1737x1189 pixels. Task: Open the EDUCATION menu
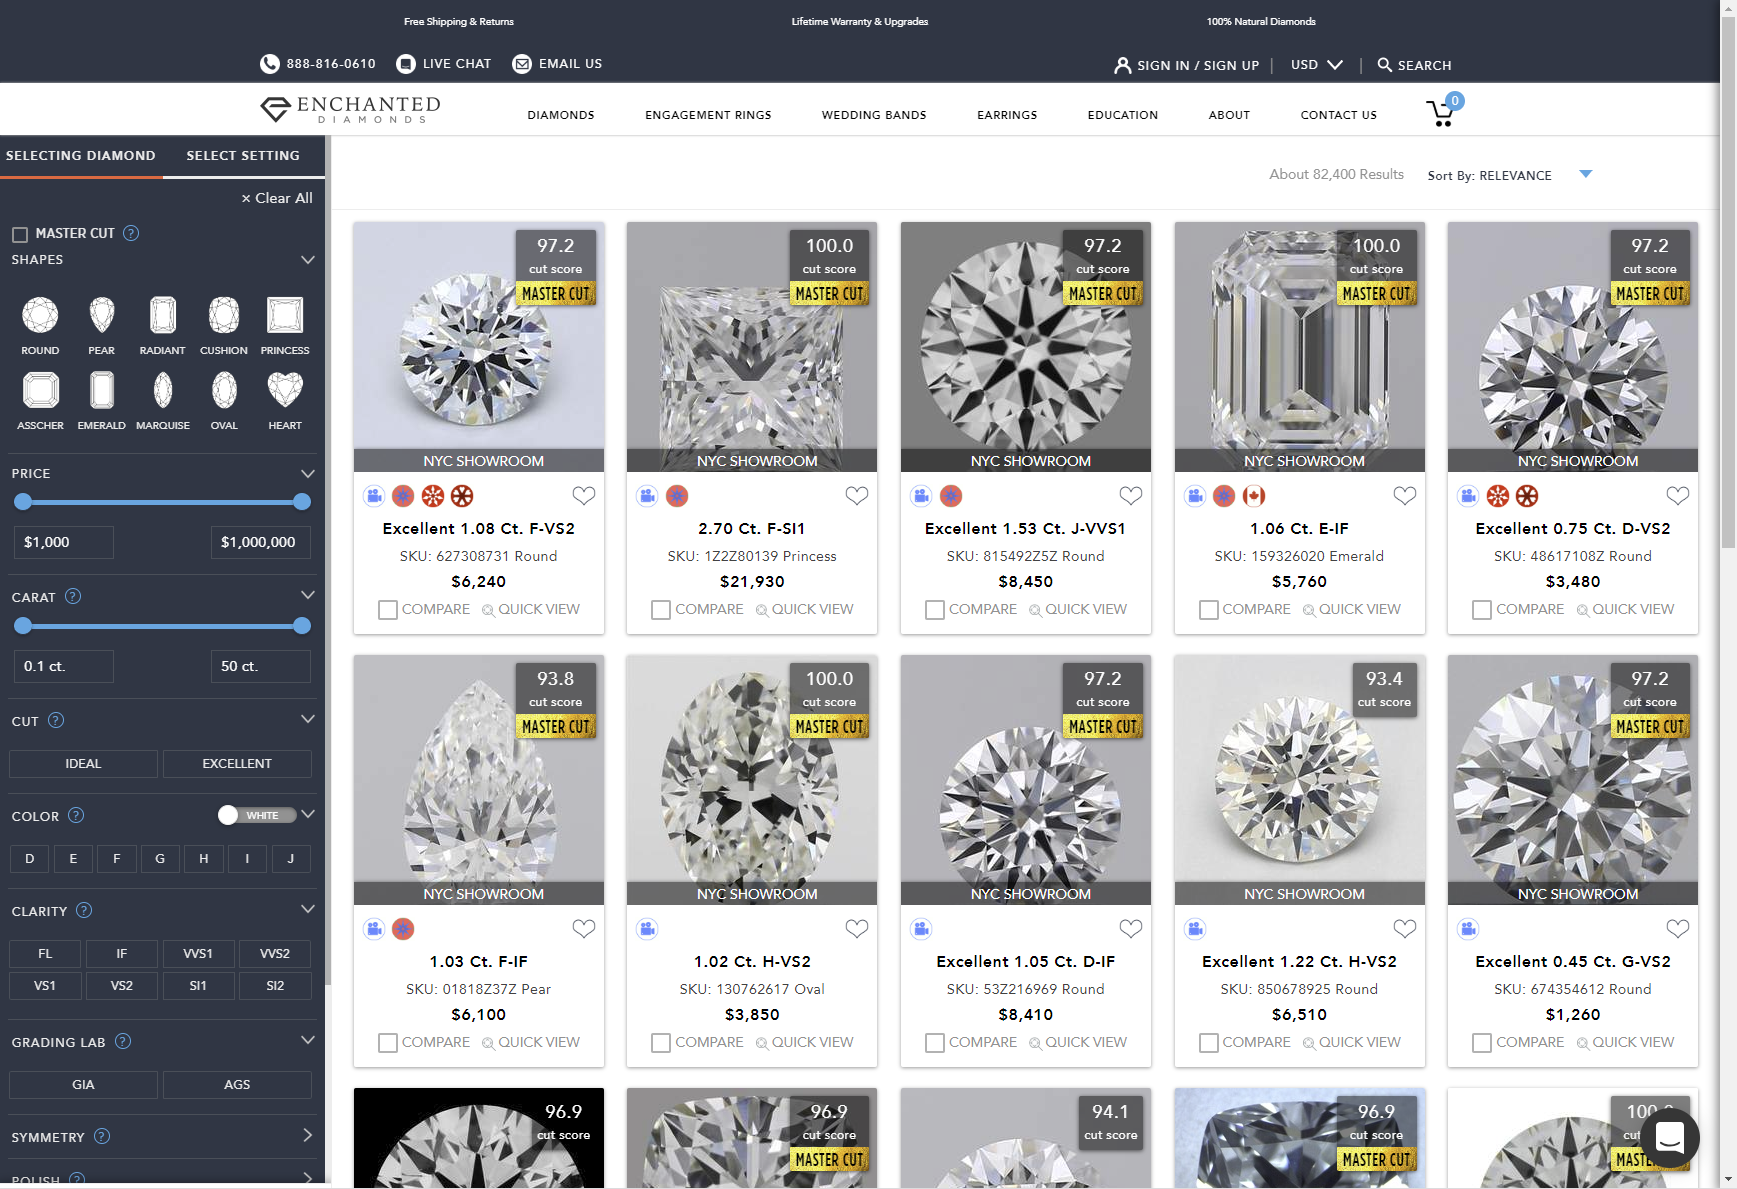click(x=1122, y=114)
